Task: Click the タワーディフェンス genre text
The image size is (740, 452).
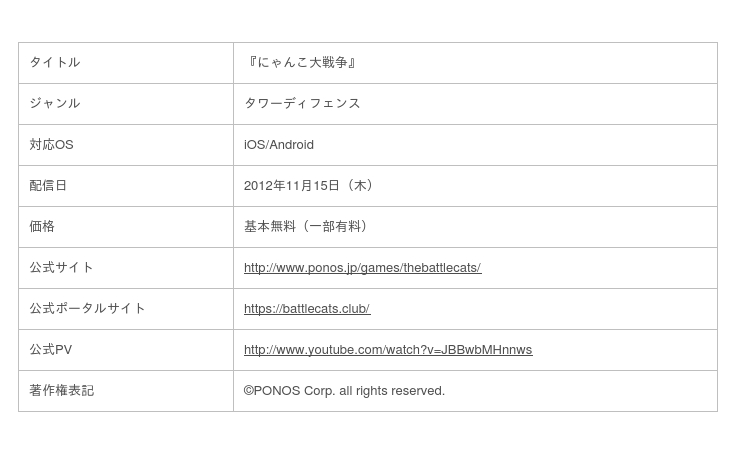Action: pos(302,104)
